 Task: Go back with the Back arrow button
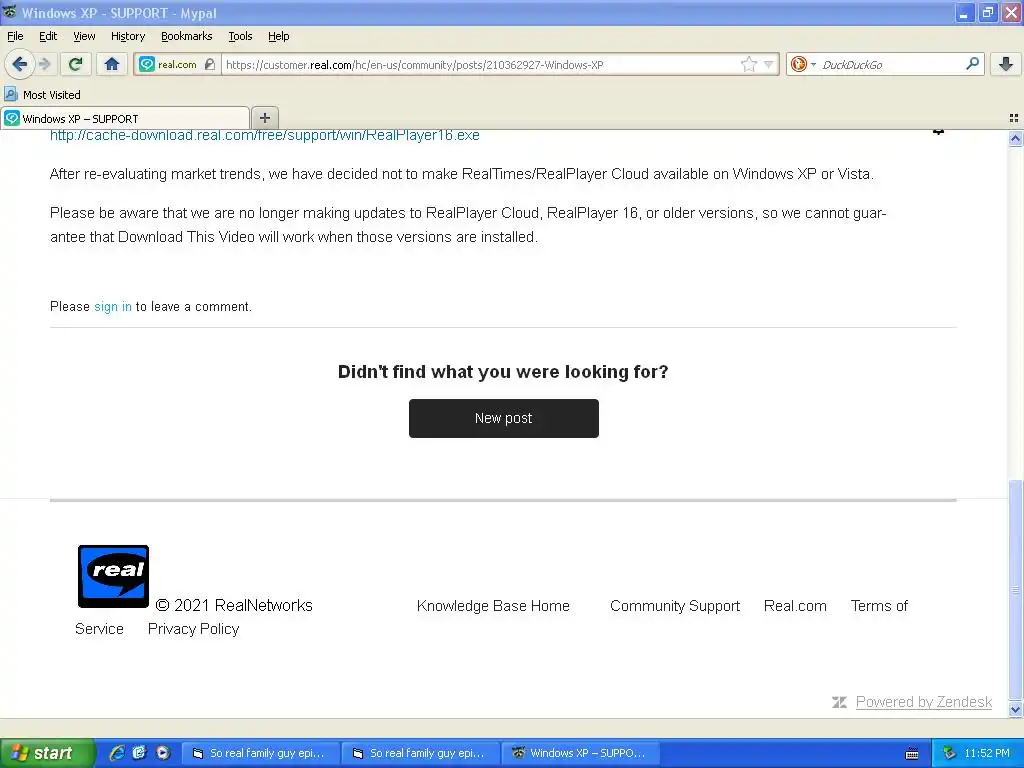pyautogui.click(x=20, y=64)
